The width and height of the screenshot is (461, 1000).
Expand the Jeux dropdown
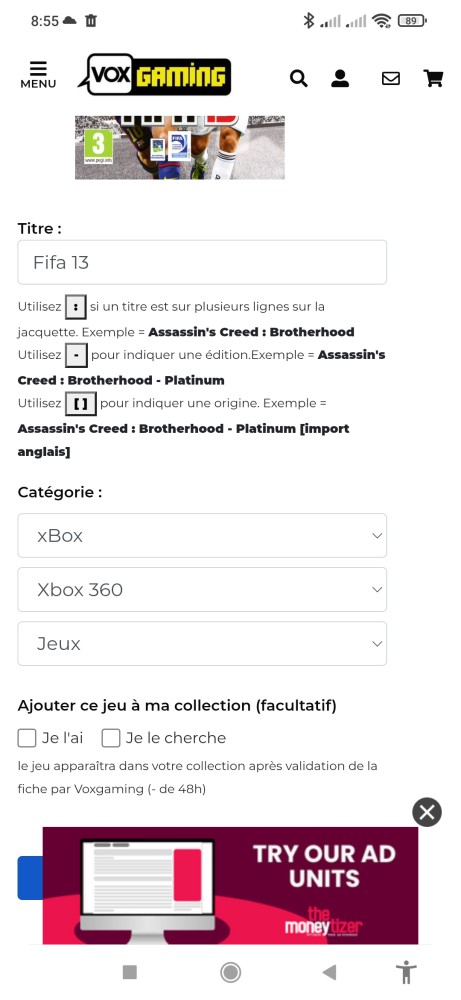[x=202, y=643]
